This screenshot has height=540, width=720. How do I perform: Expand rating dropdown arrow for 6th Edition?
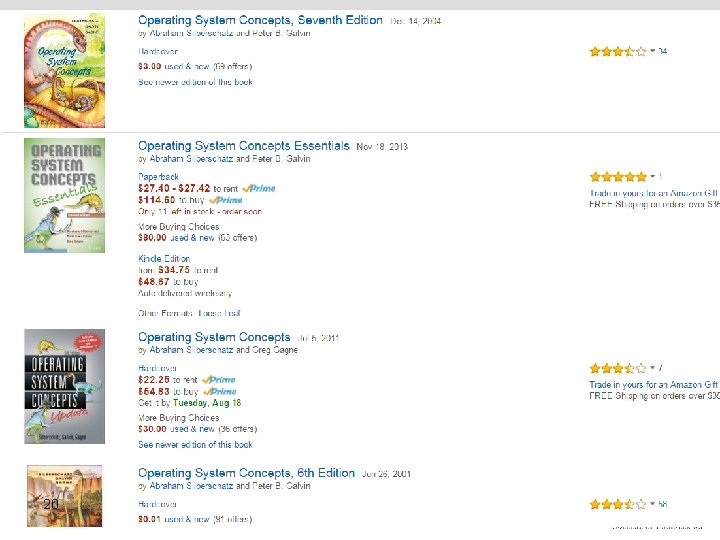pos(653,505)
